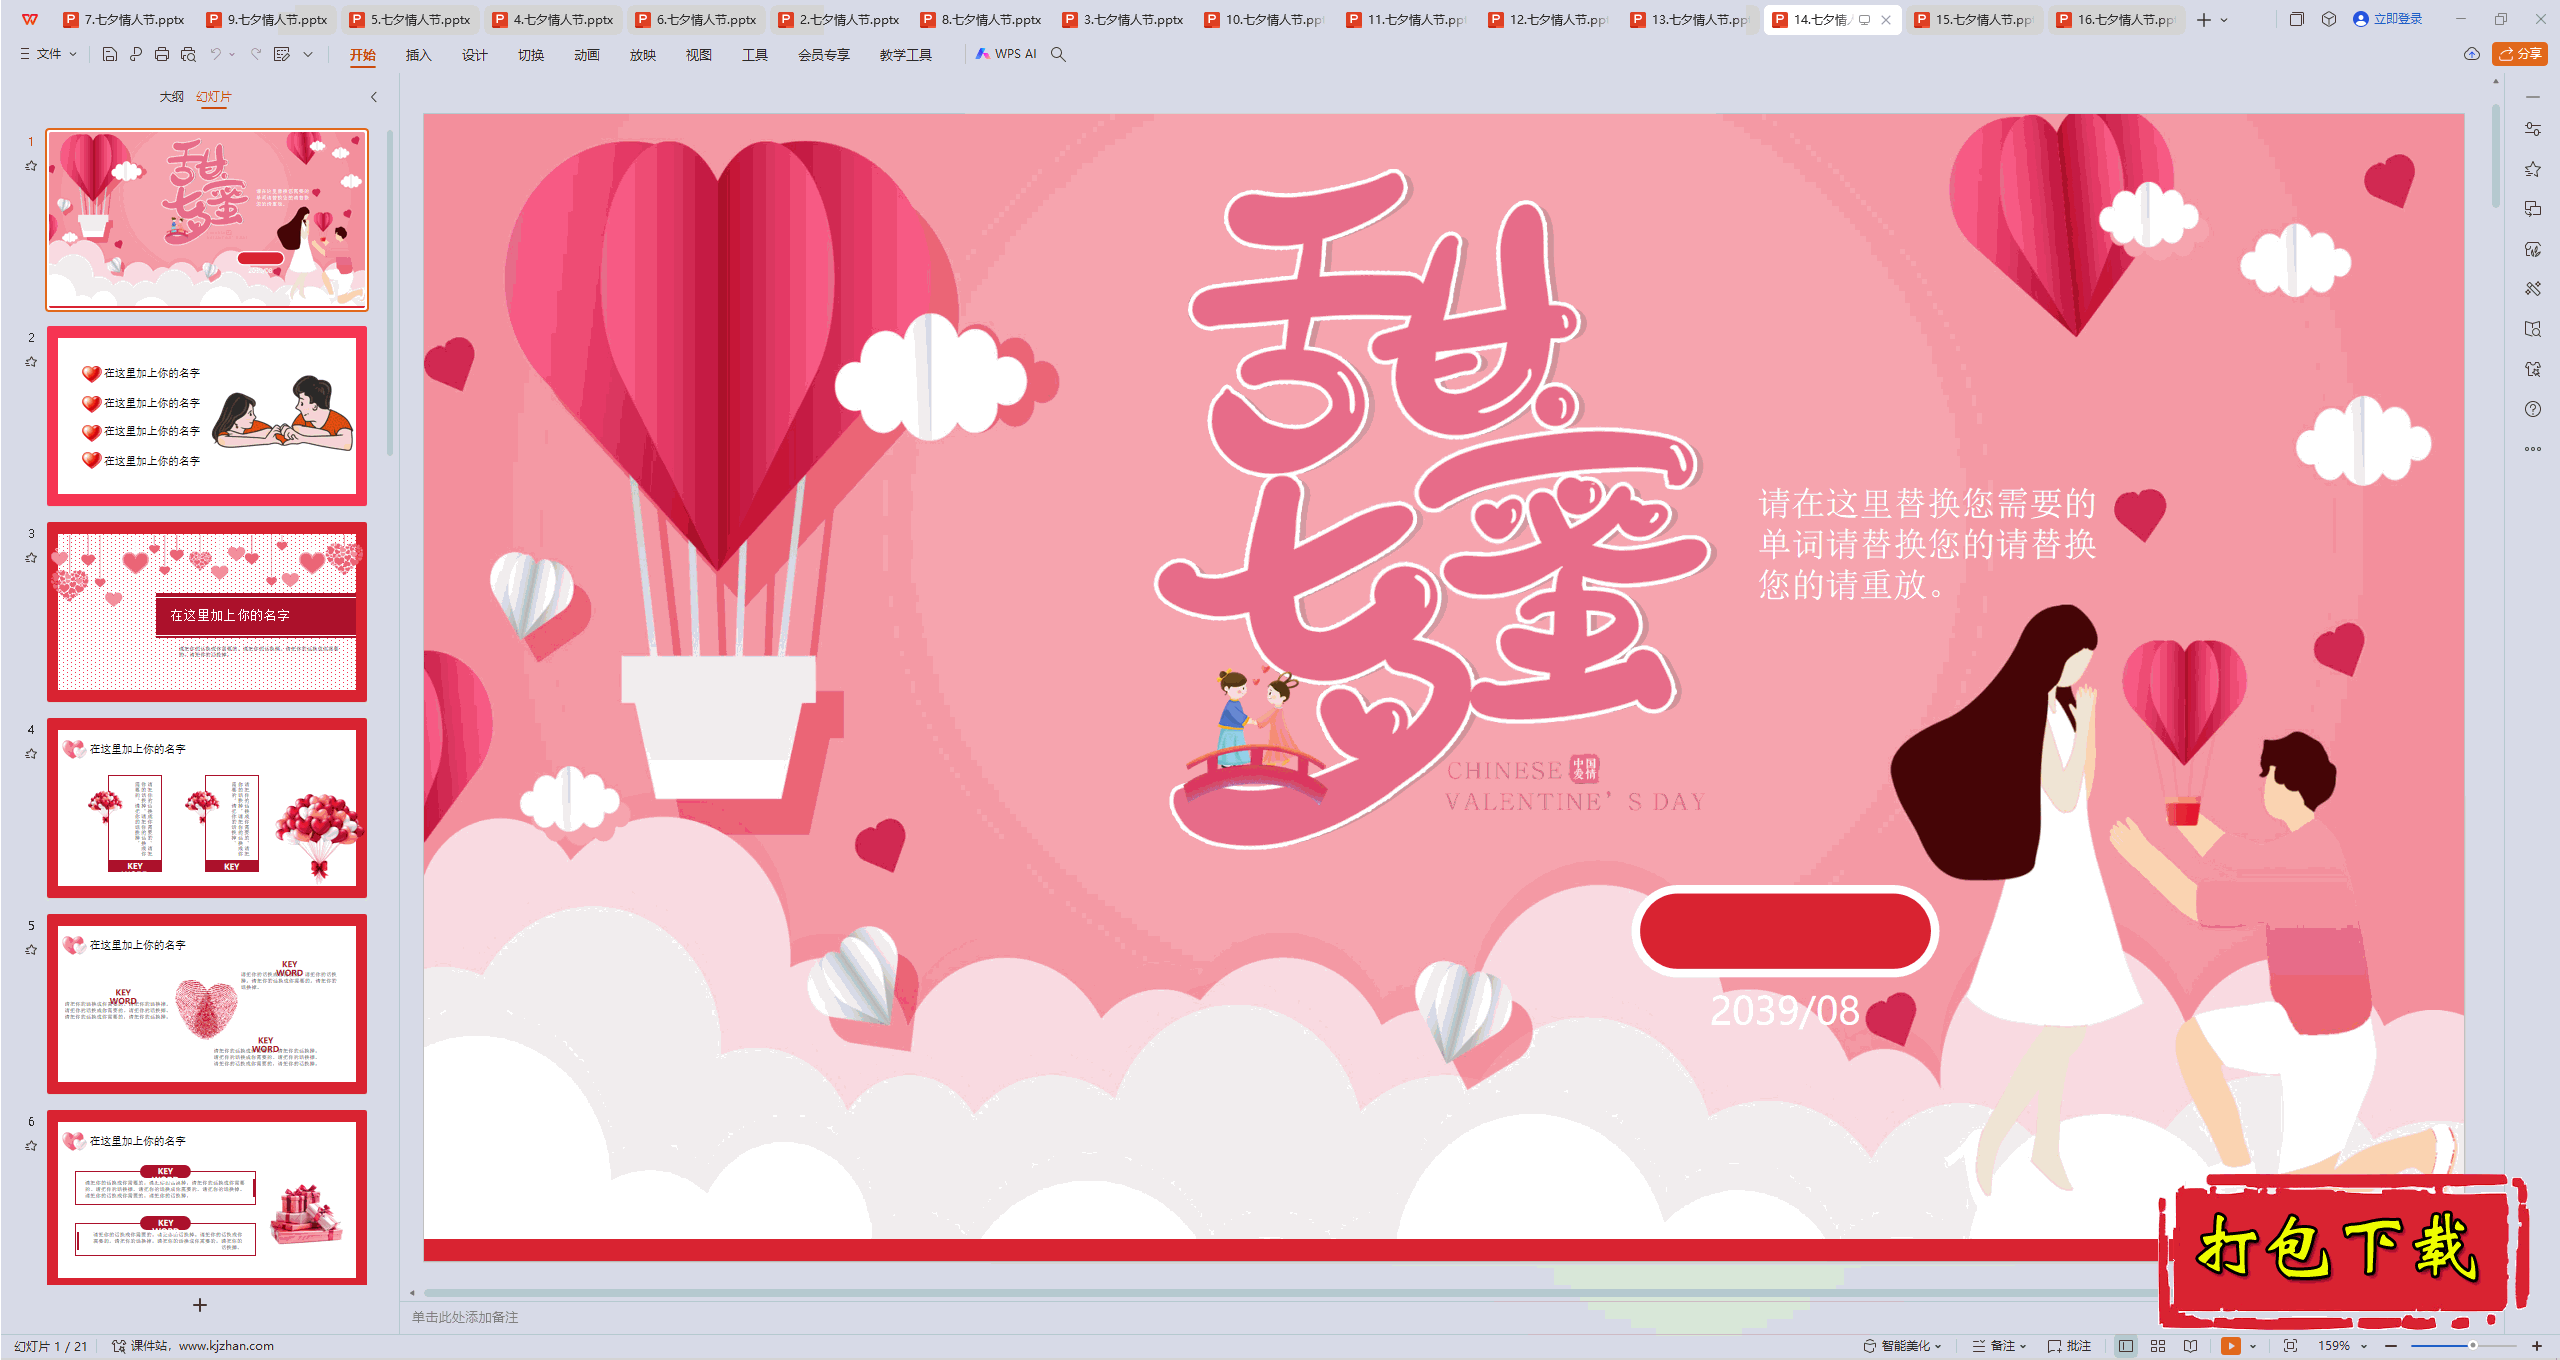Select slide 5 thumbnail with fingerprint heart
2560x1360 pixels.
coord(207,1004)
